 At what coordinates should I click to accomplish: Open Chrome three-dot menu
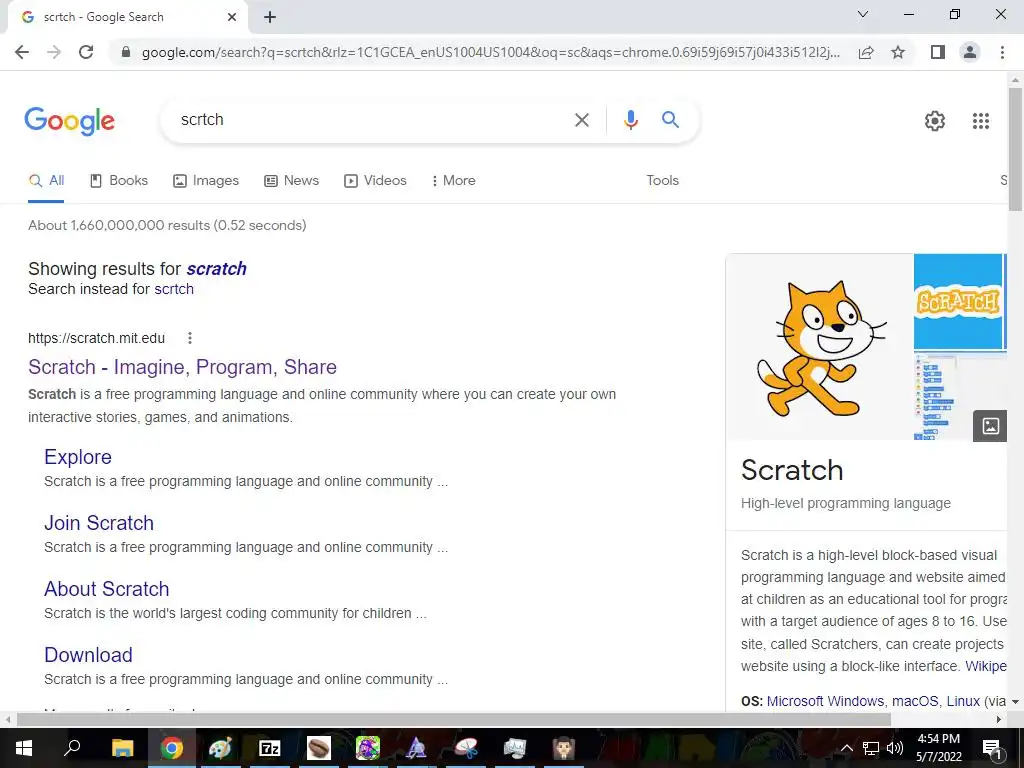point(1002,52)
